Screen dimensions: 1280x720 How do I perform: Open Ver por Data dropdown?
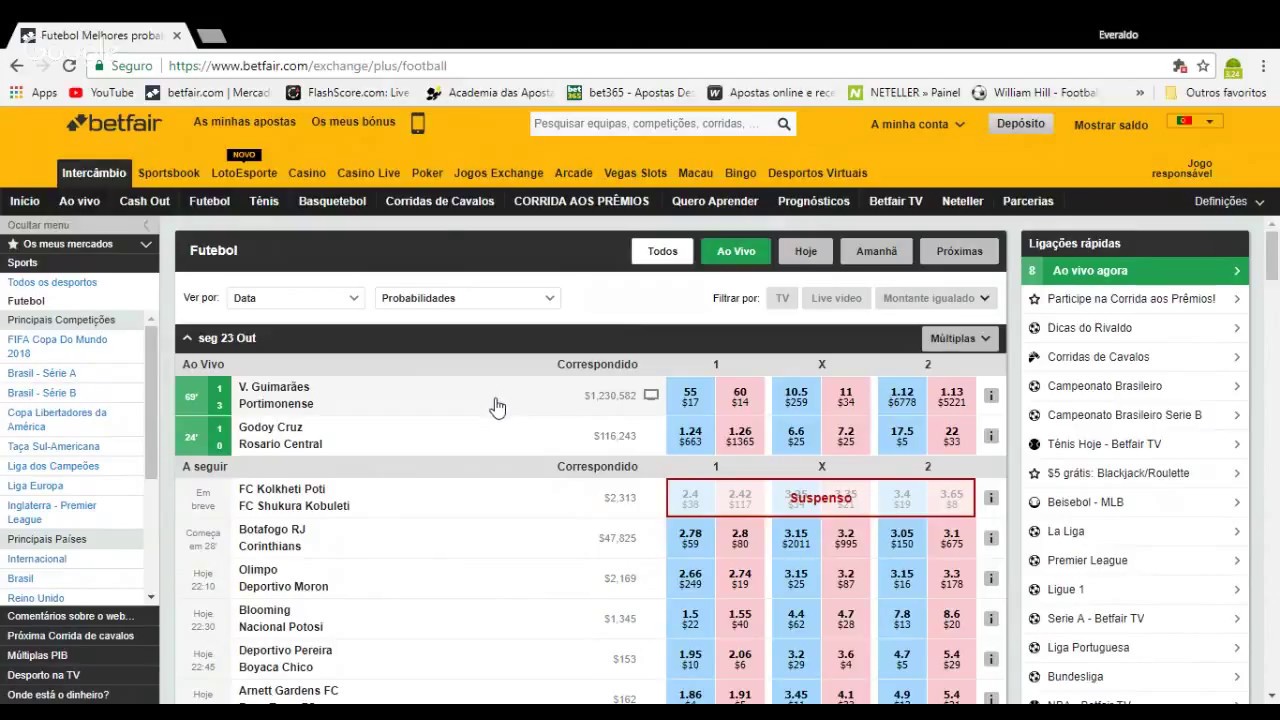point(295,298)
